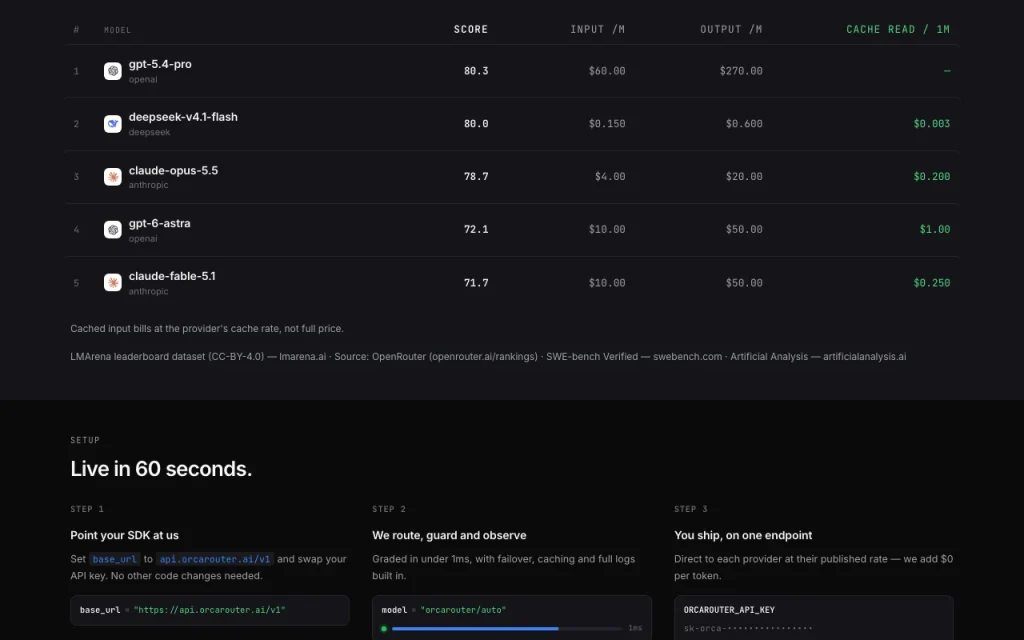Click the OpenAI icon beside gpt-6-astra

pyautogui.click(x=112, y=229)
